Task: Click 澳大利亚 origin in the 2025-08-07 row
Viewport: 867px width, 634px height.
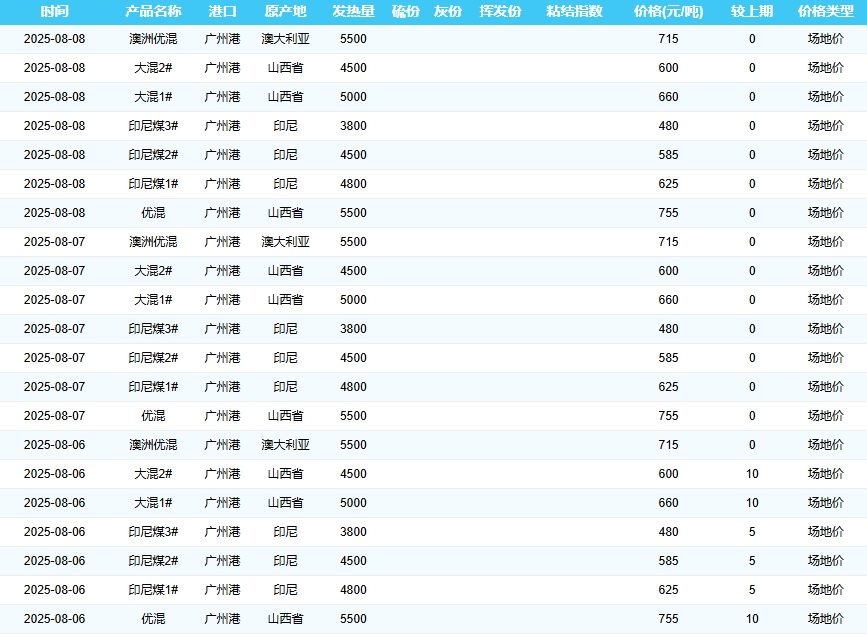Action: (x=285, y=242)
